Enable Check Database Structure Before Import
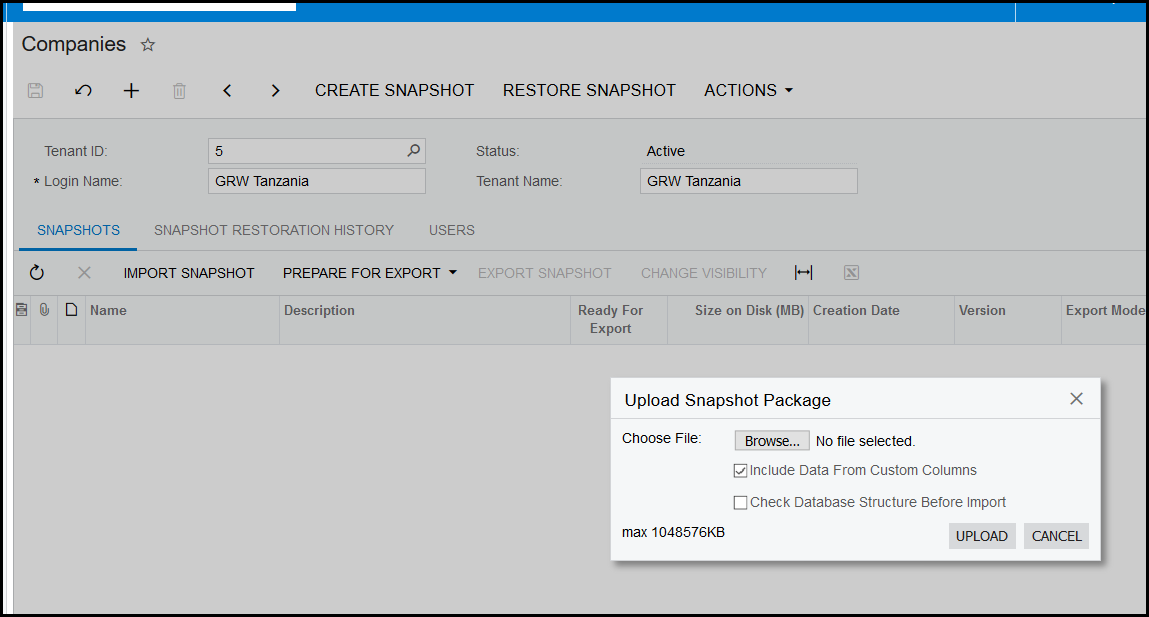Viewport: 1149px width, 617px height. tap(741, 503)
